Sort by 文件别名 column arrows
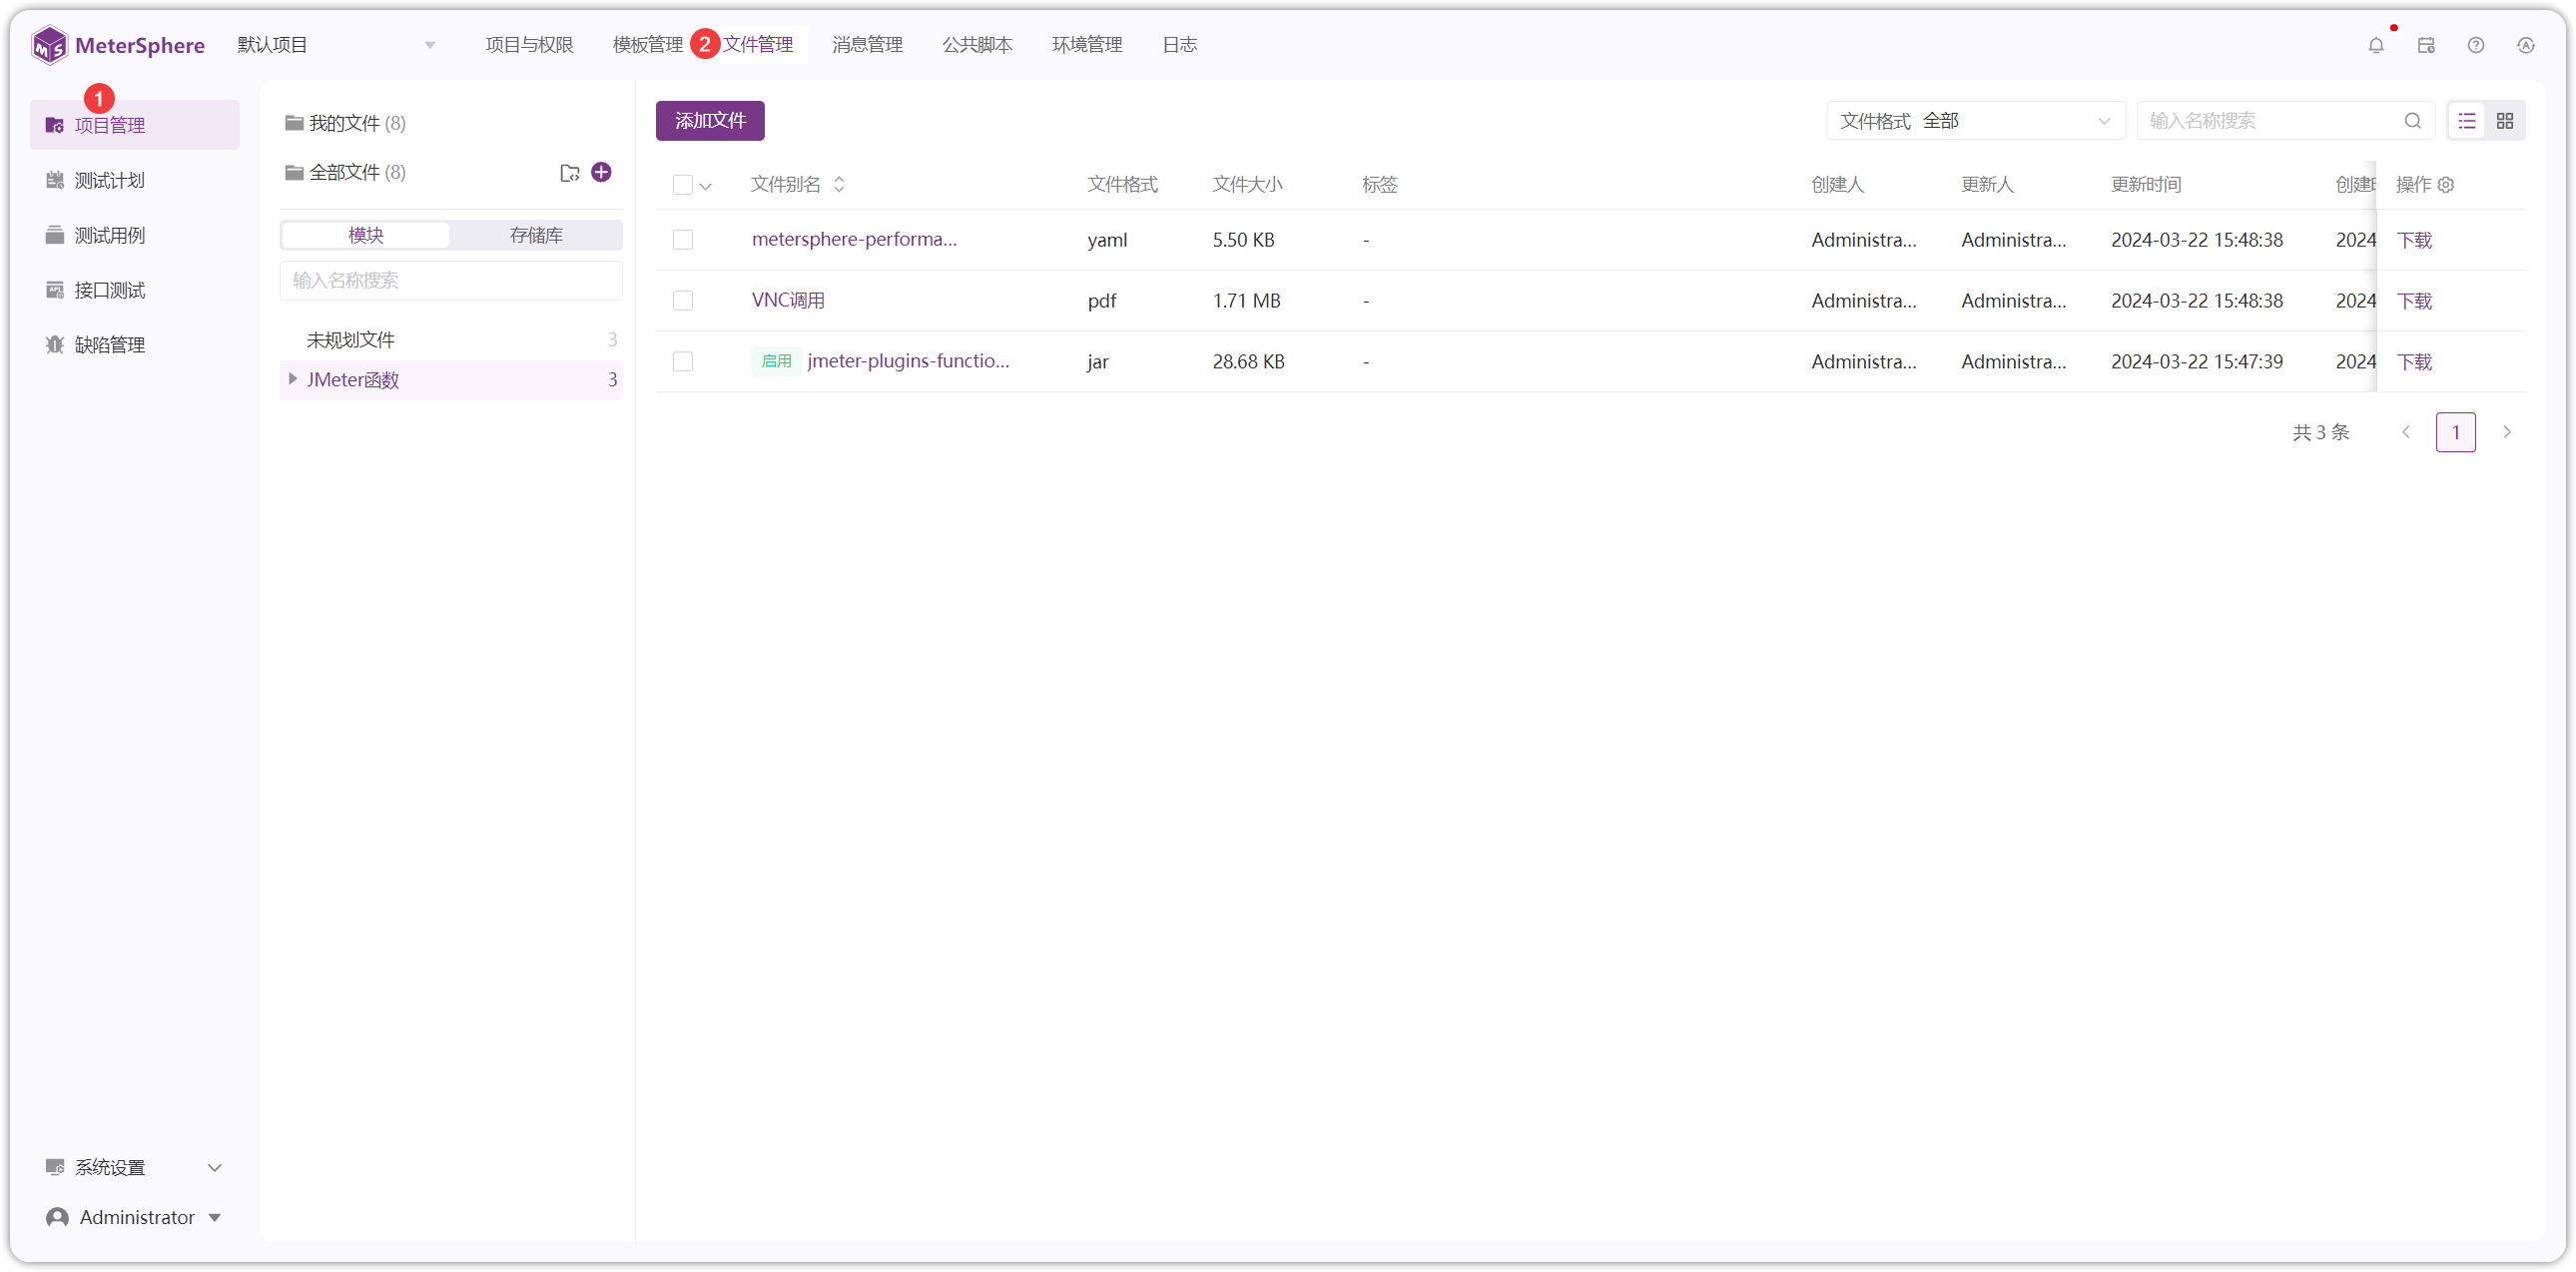This screenshot has width=2576, height=1272. pyautogui.click(x=839, y=185)
